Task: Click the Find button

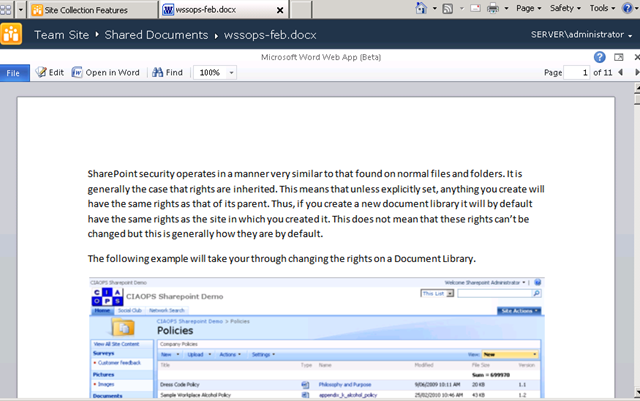Action: pyautogui.click(x=167, y=73)
